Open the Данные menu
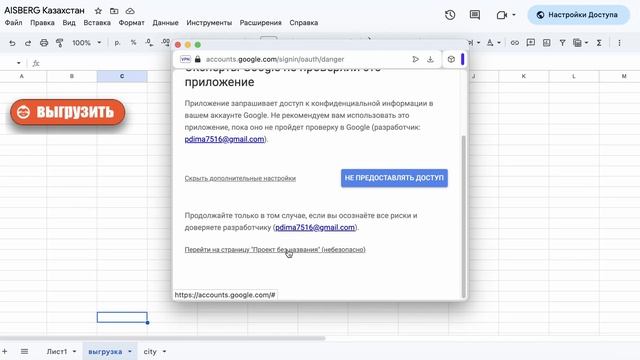The height and width of the screenshot is (360, 640). pos(165,23)
